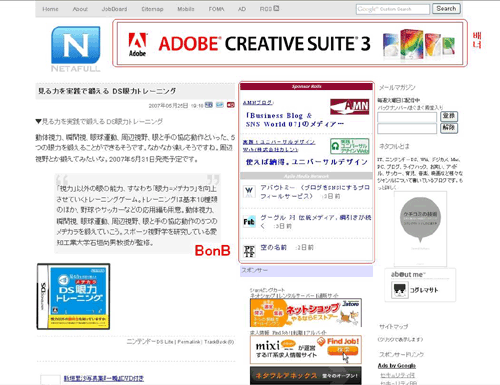Screen dimensions: 500x385
Task: Focus the second mail magazine input field
Action: coord(407,128)
